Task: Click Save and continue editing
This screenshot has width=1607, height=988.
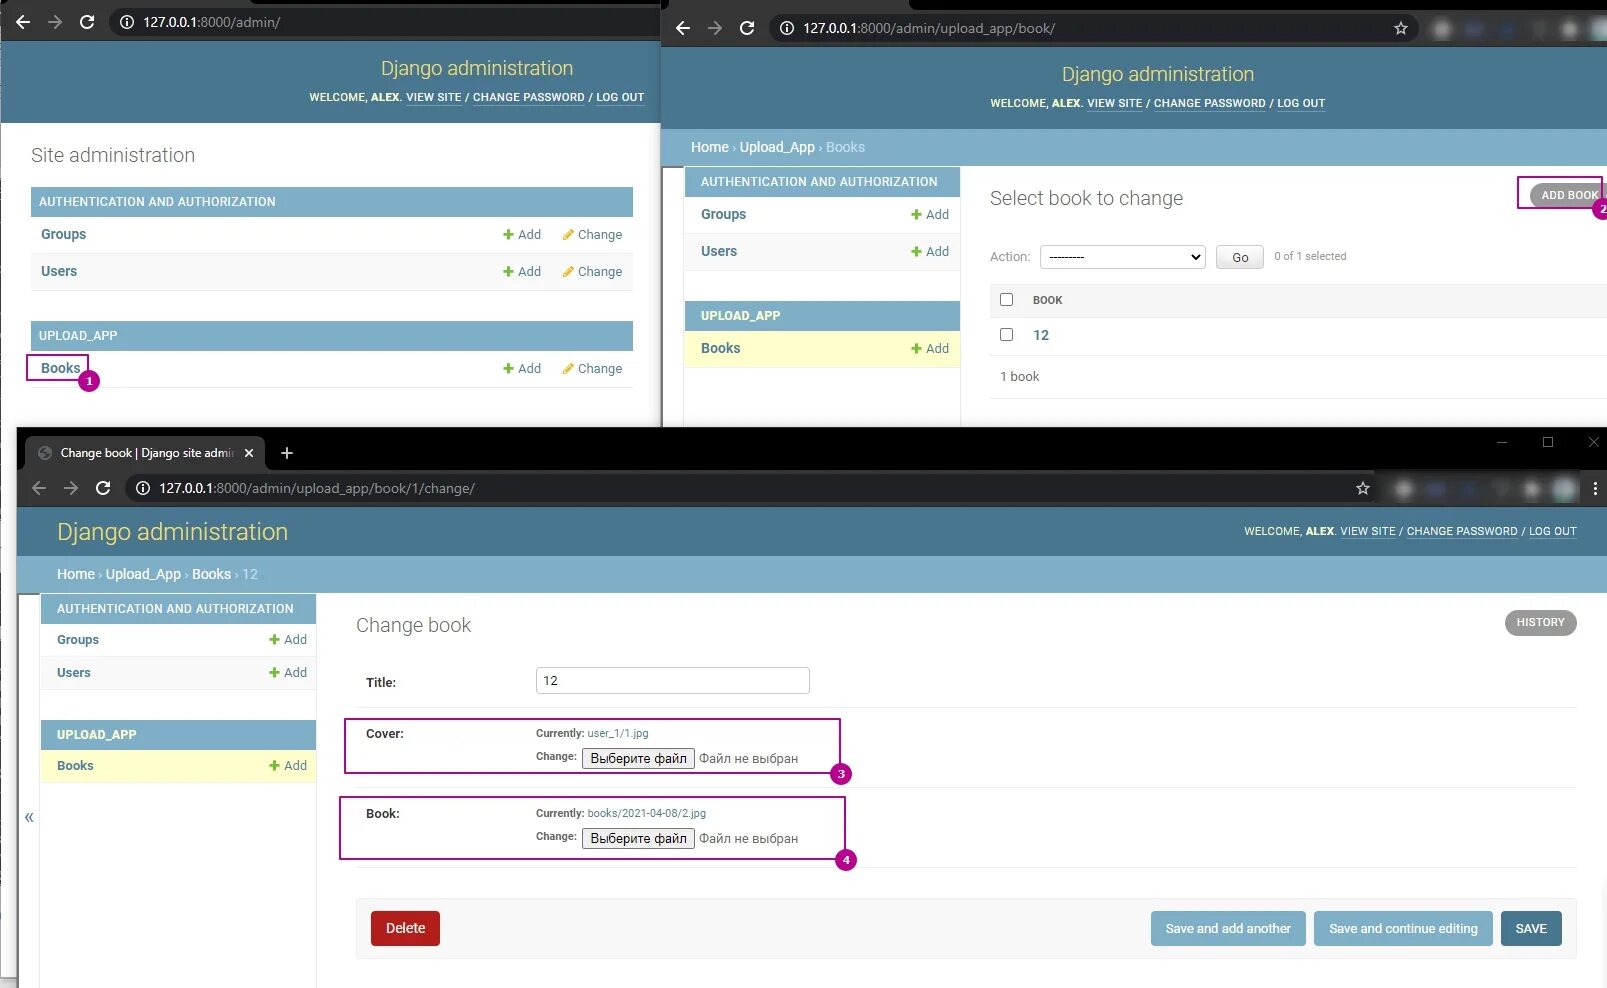Action: click(1403, 928)
